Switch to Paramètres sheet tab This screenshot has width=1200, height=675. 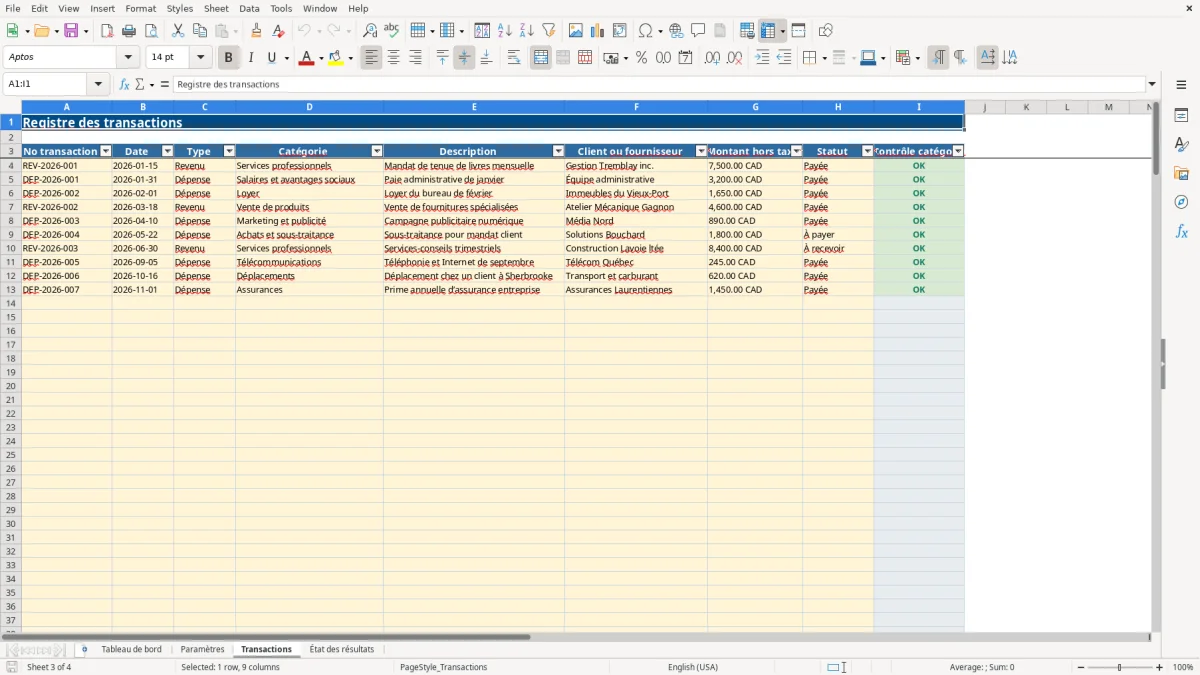coord(203,650)
